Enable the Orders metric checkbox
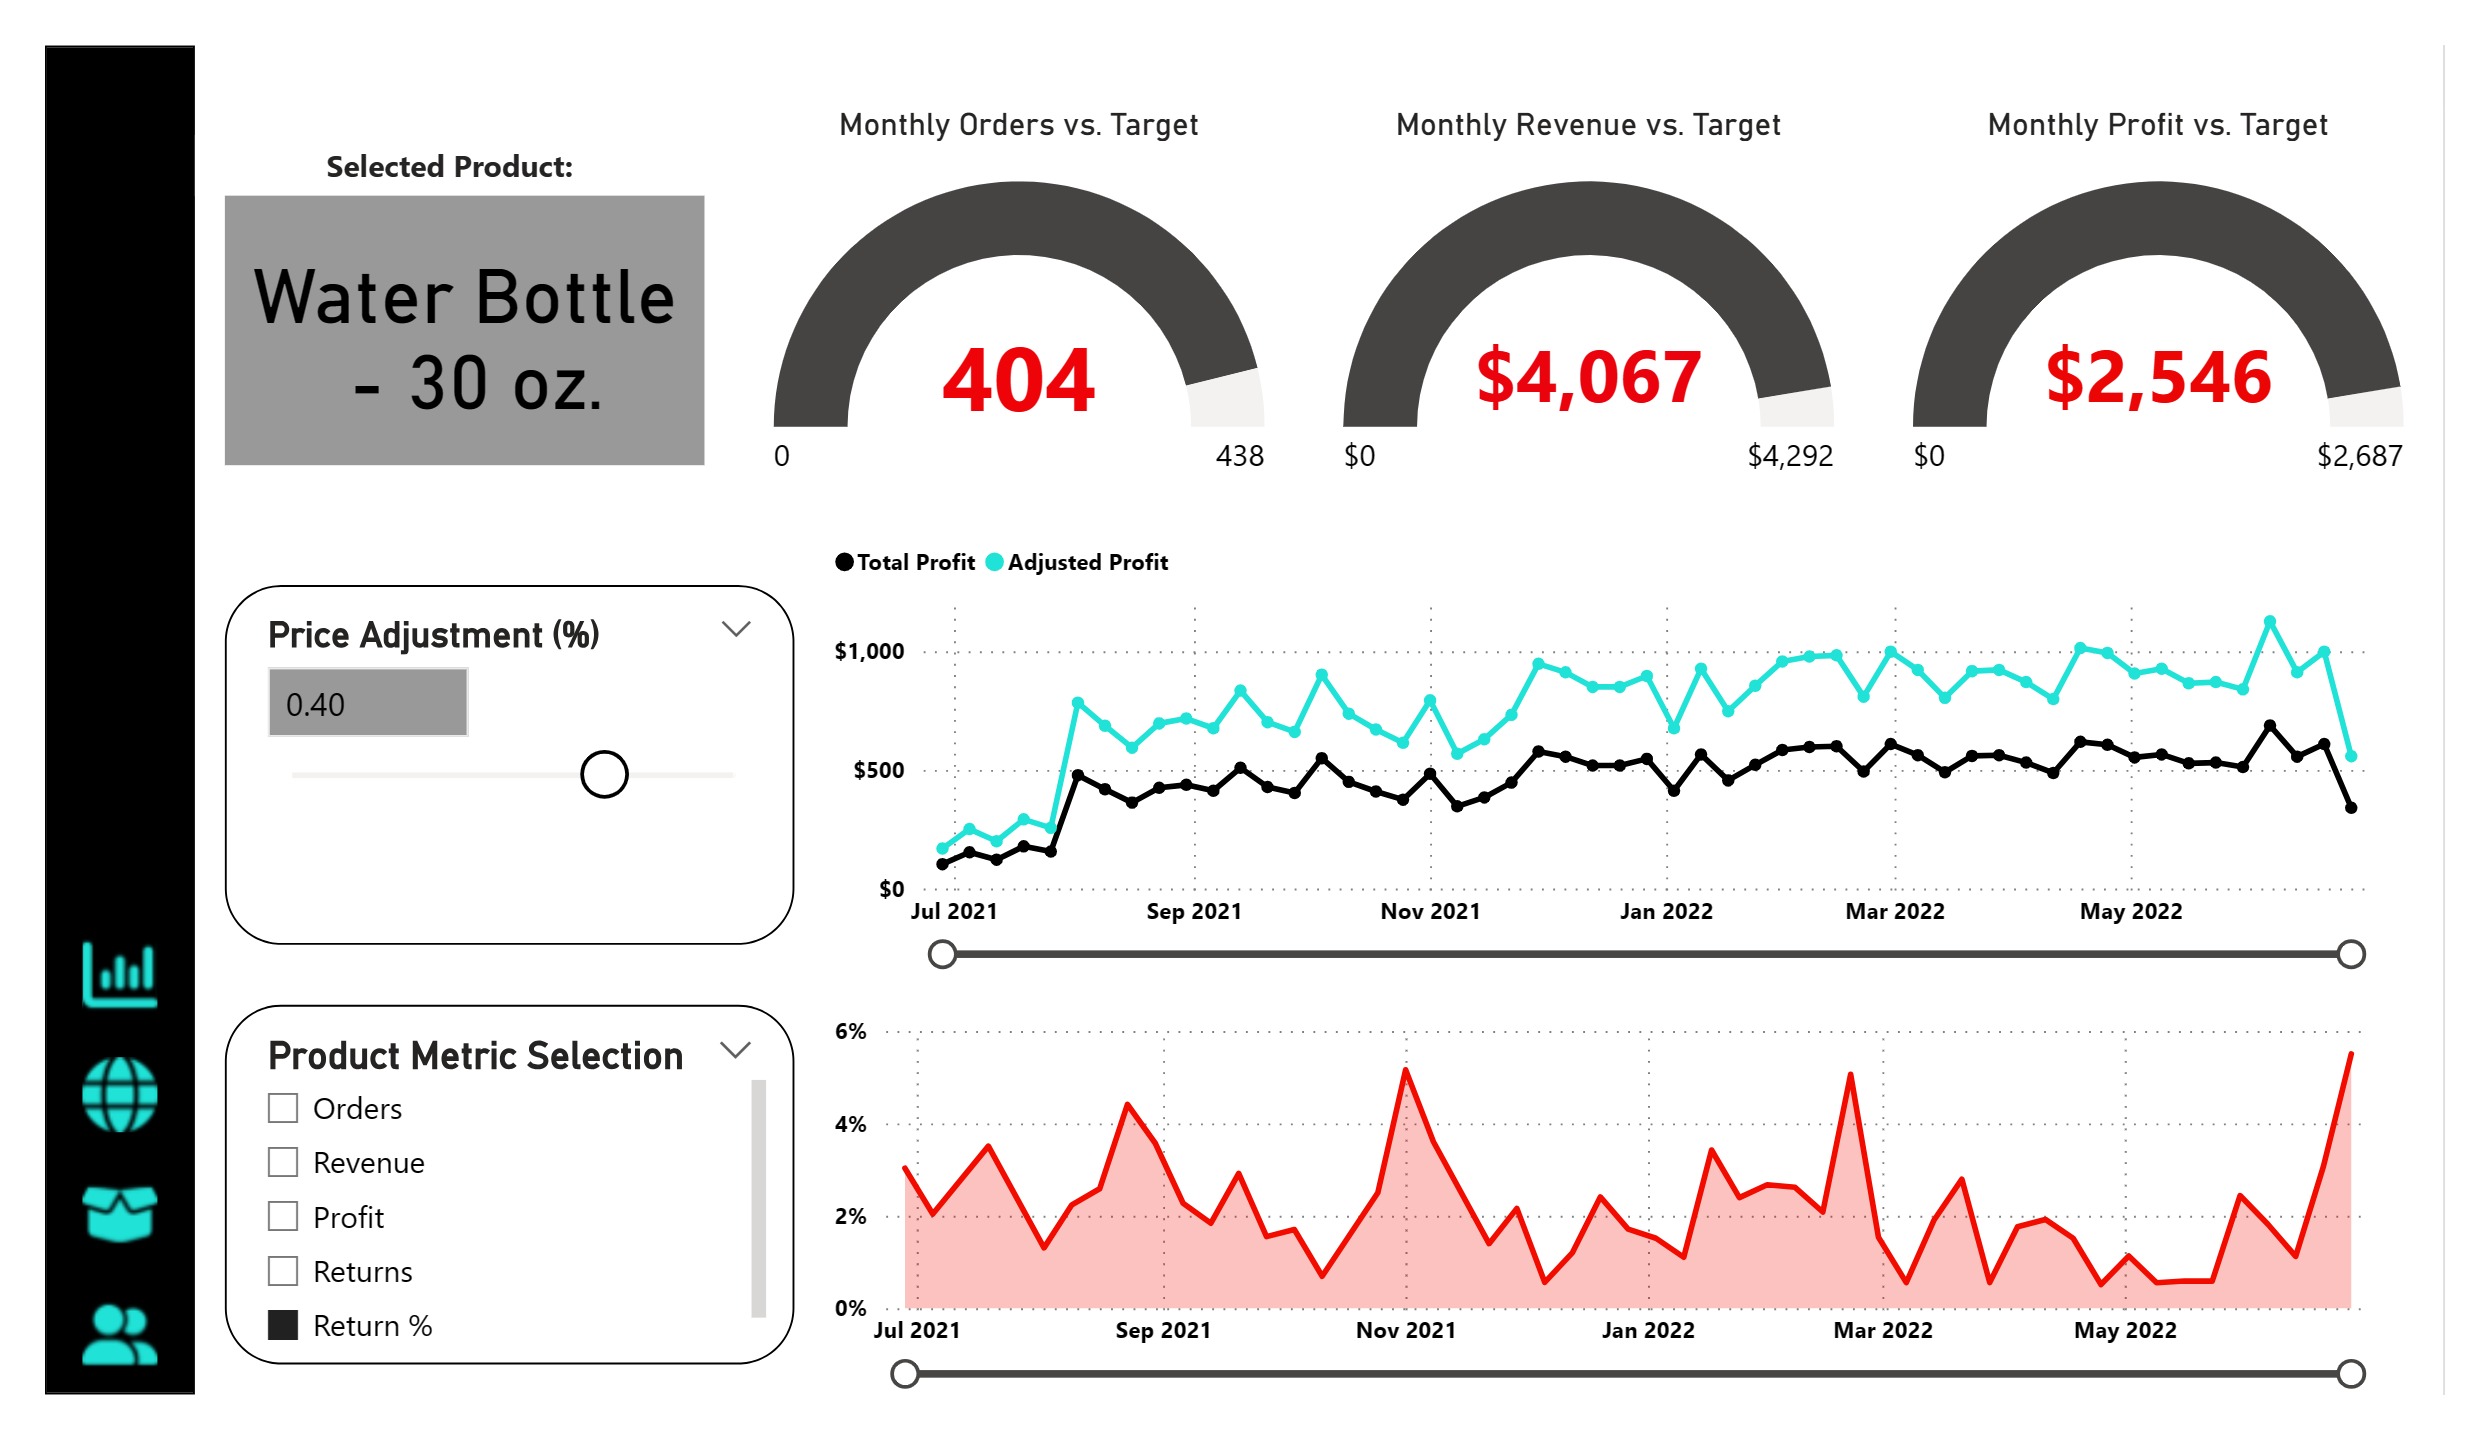Viewport: 2490px width, 1440px height. (283, 1107)
